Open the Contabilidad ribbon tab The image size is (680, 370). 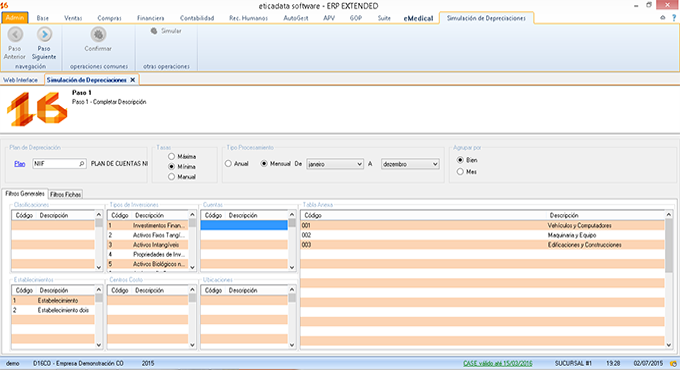(197, 18)
